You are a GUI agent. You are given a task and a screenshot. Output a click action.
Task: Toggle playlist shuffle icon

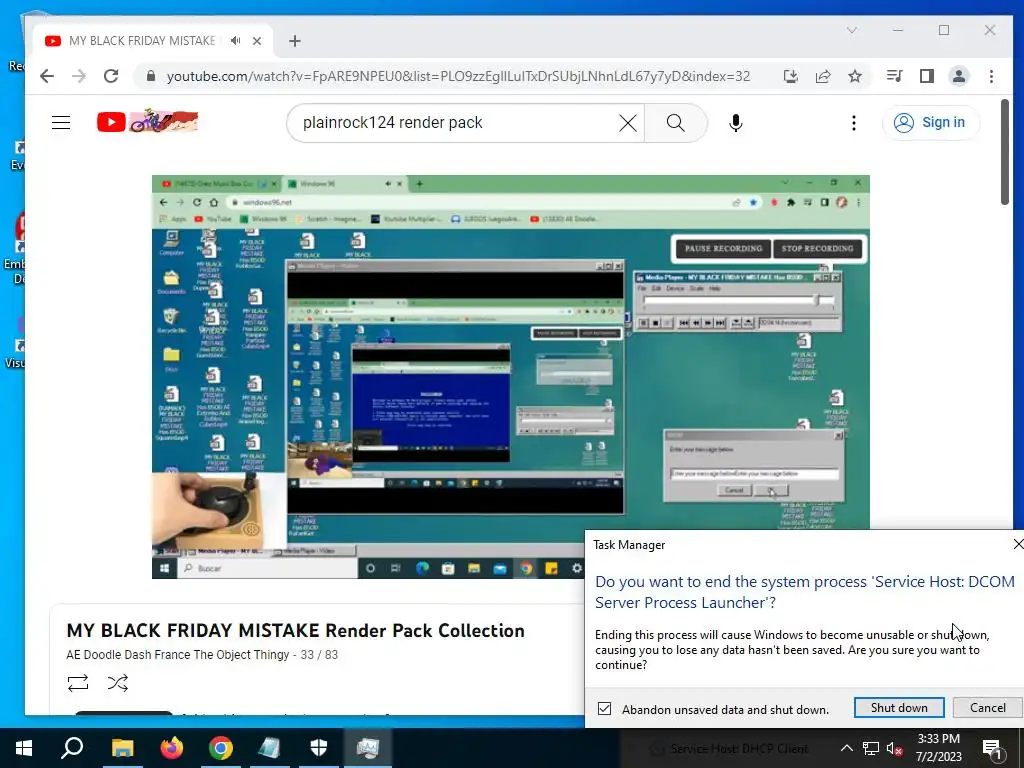point(118,683)
